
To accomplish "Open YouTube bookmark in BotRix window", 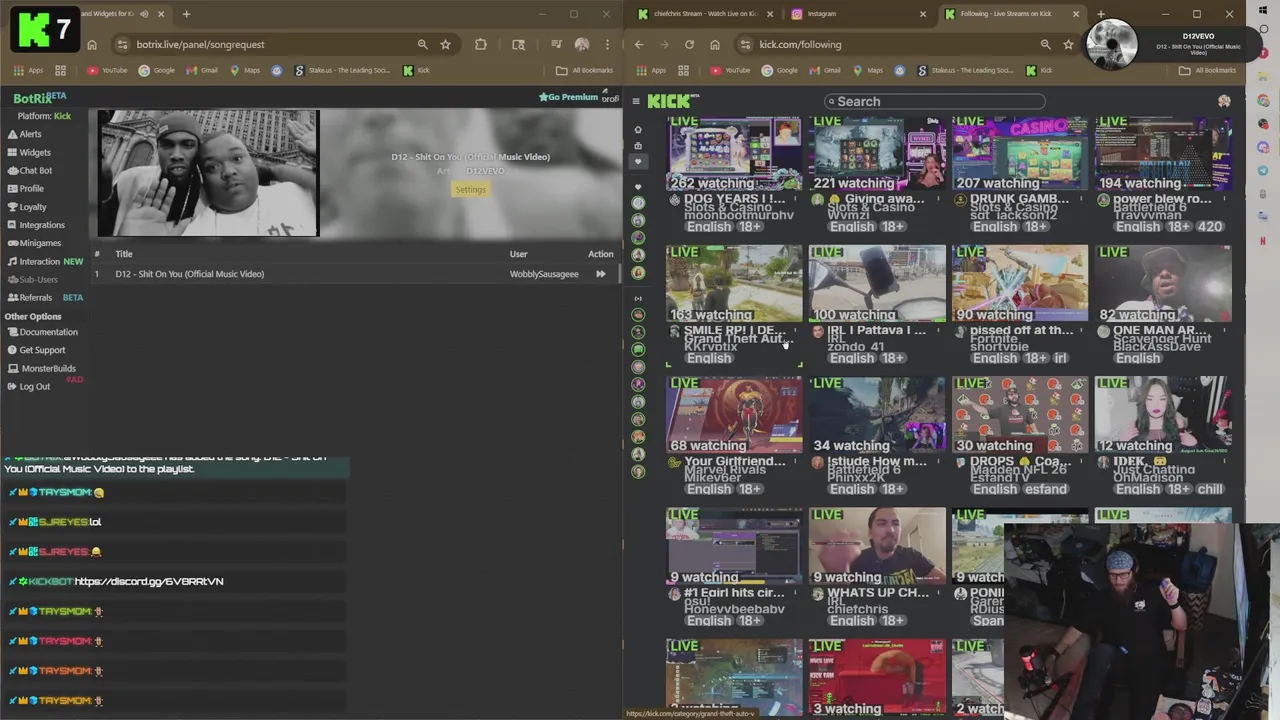I will (107, 70).
